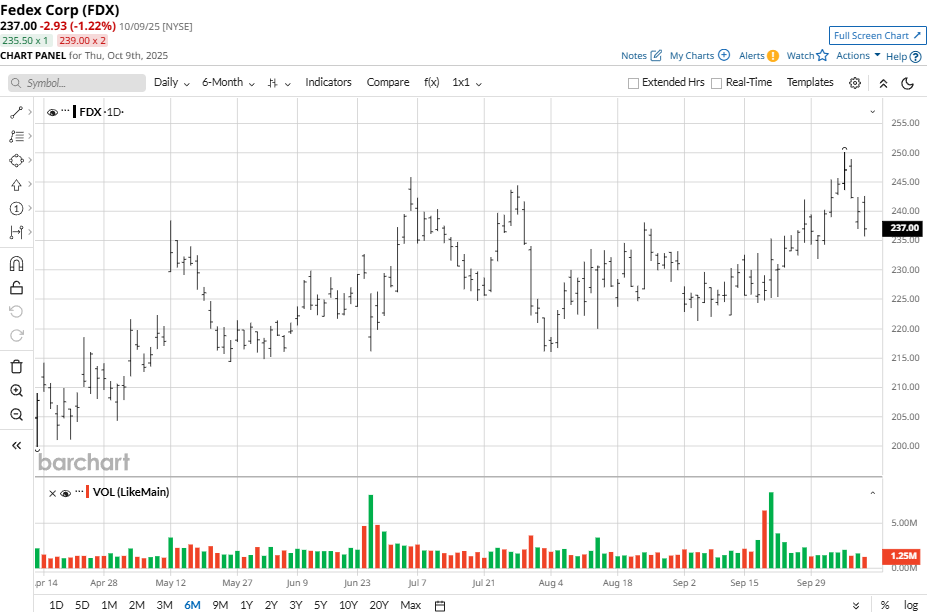Open the numbered annotation tool
Screen dimensions: 928x612
[16, 208]
